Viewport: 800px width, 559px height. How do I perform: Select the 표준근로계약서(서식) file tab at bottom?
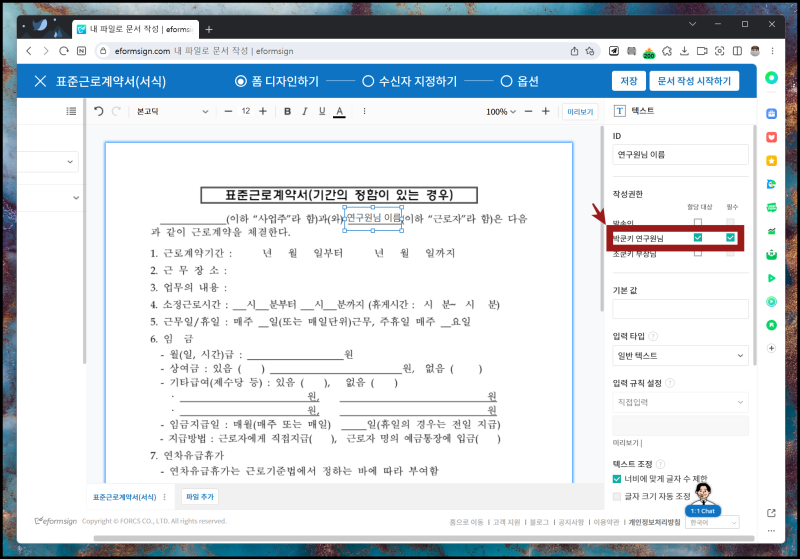pos(125,496)
